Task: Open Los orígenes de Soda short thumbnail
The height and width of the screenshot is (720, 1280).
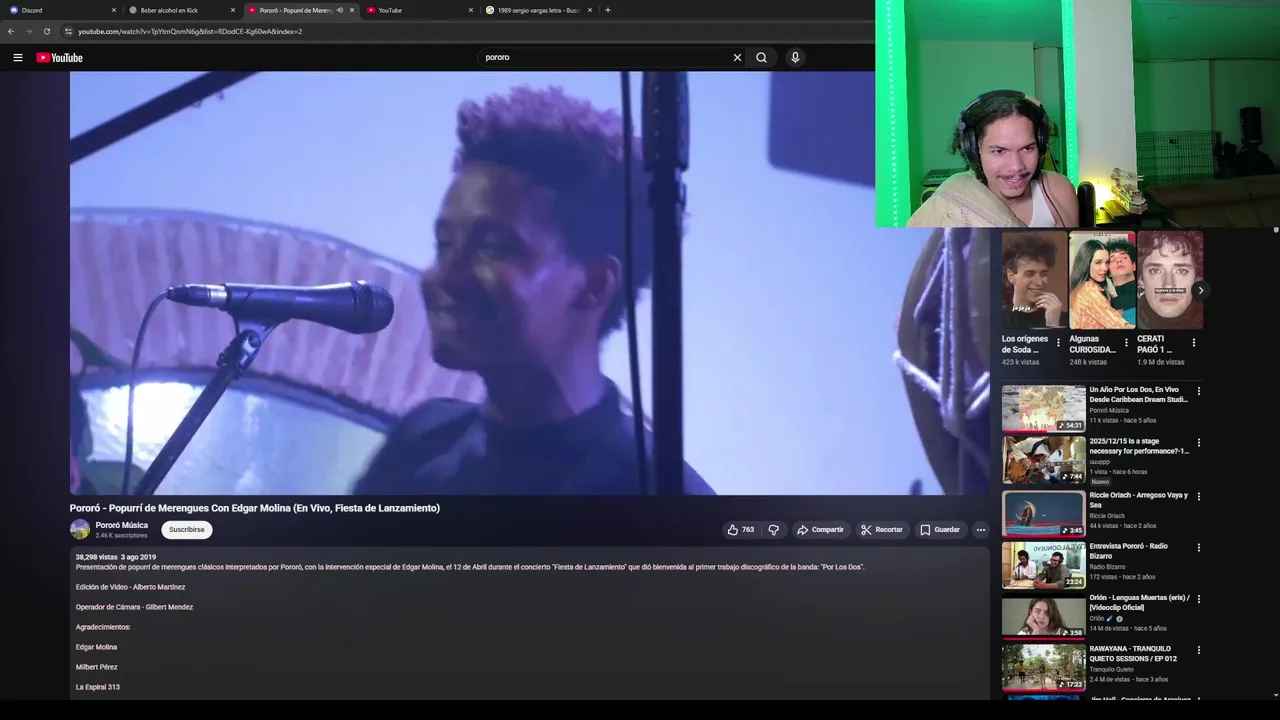Action: click(x=1034, y=280)
